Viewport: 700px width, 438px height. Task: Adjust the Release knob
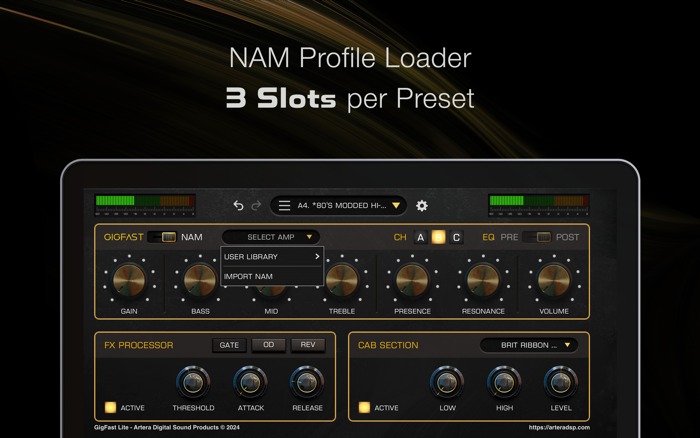tap(307, 383)
